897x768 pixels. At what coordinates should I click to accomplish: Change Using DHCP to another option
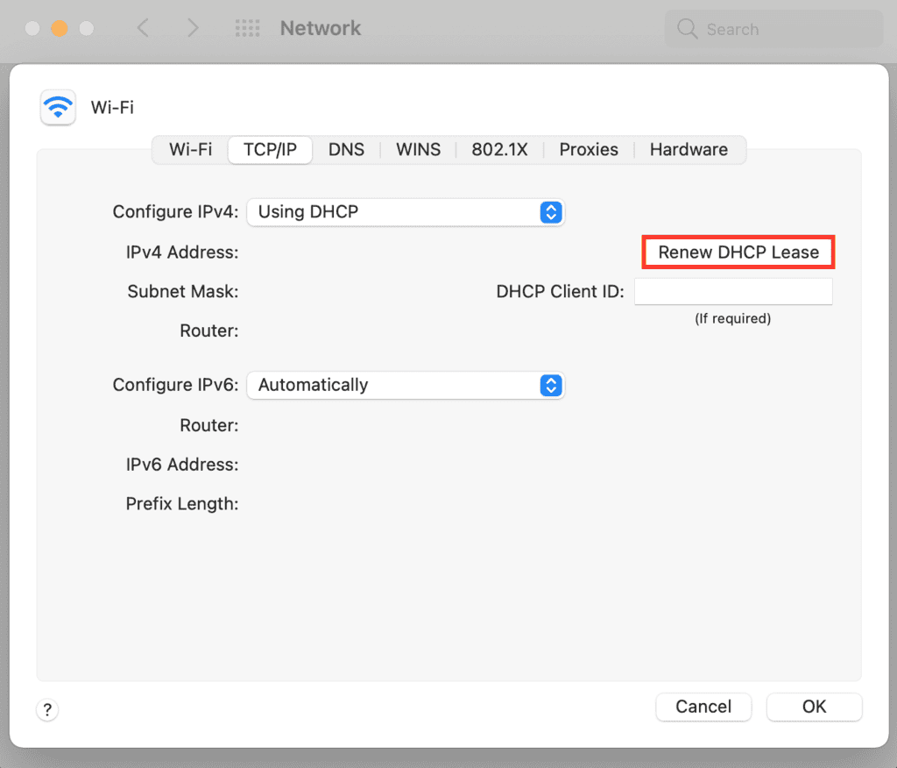pyautogui.click(x=405, y=212)
